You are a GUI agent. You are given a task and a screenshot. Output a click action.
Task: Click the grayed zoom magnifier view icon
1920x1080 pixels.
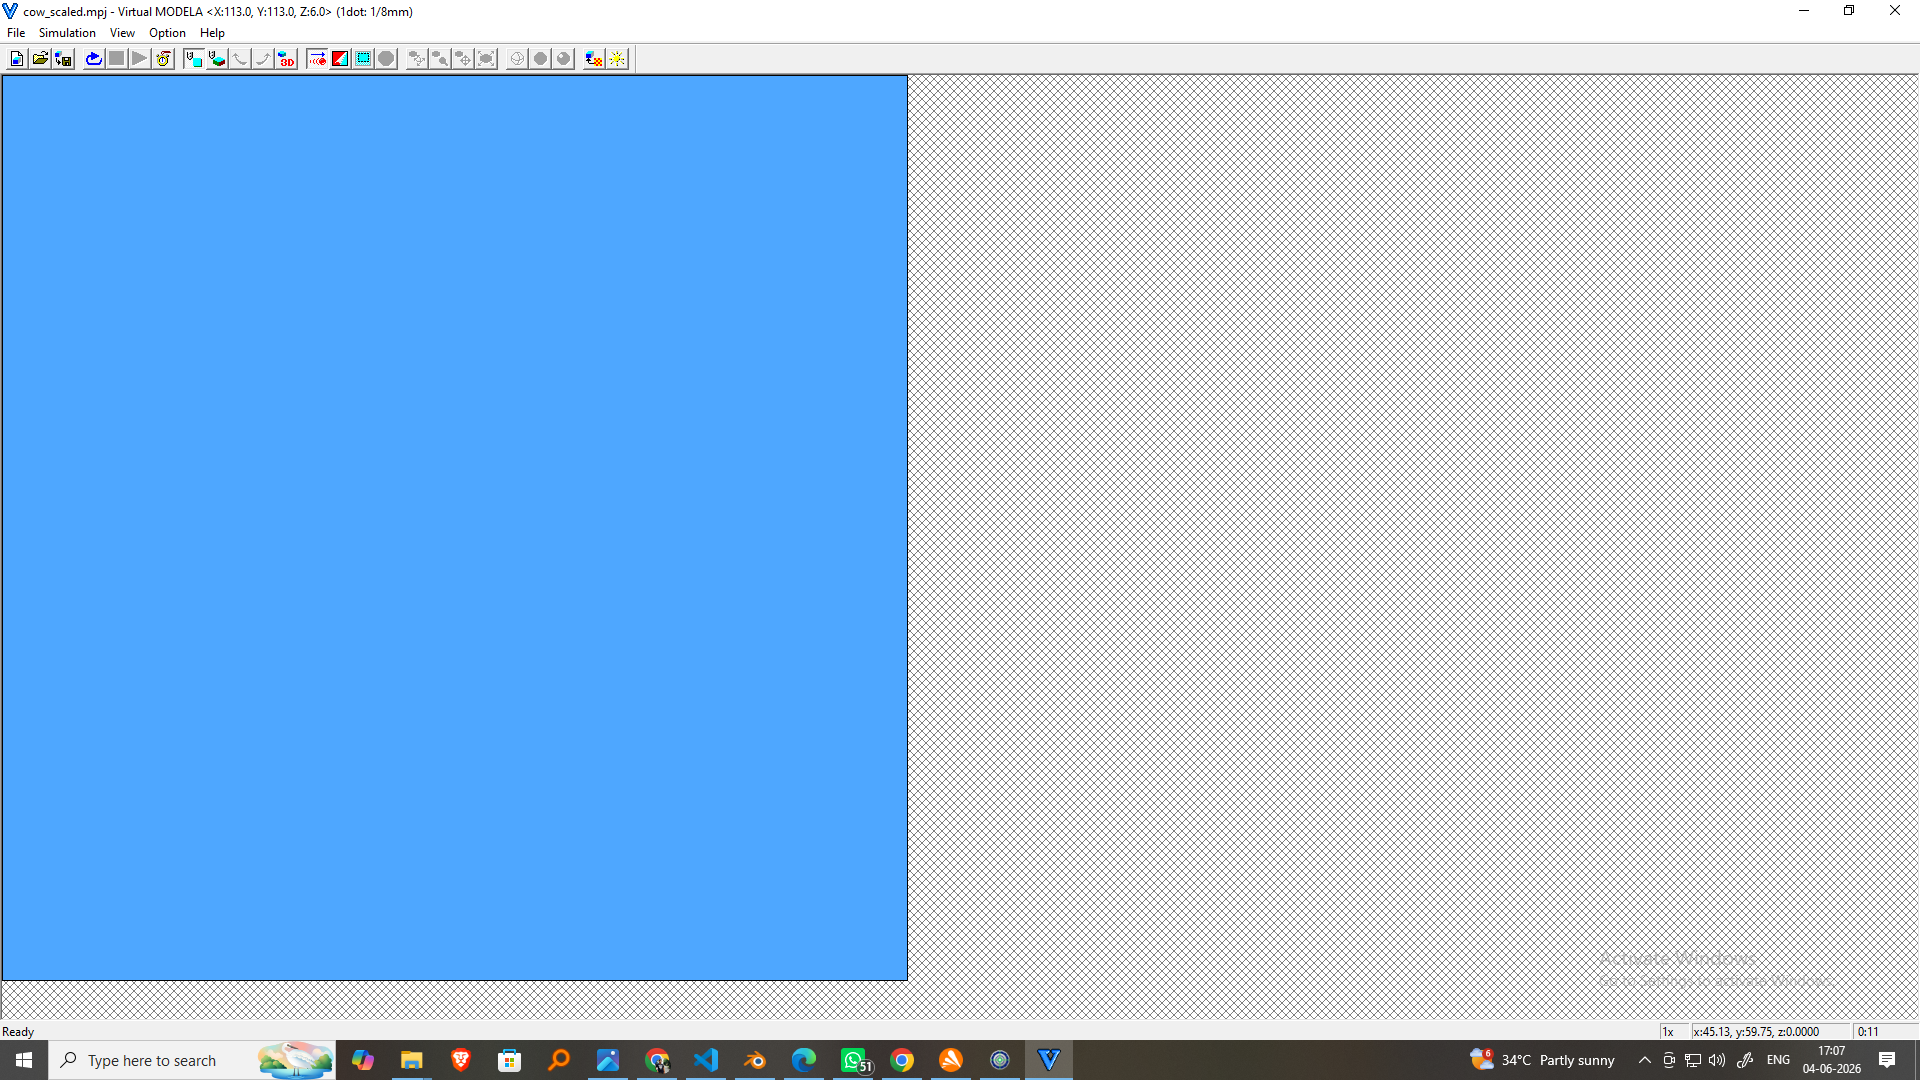point(439,59)
